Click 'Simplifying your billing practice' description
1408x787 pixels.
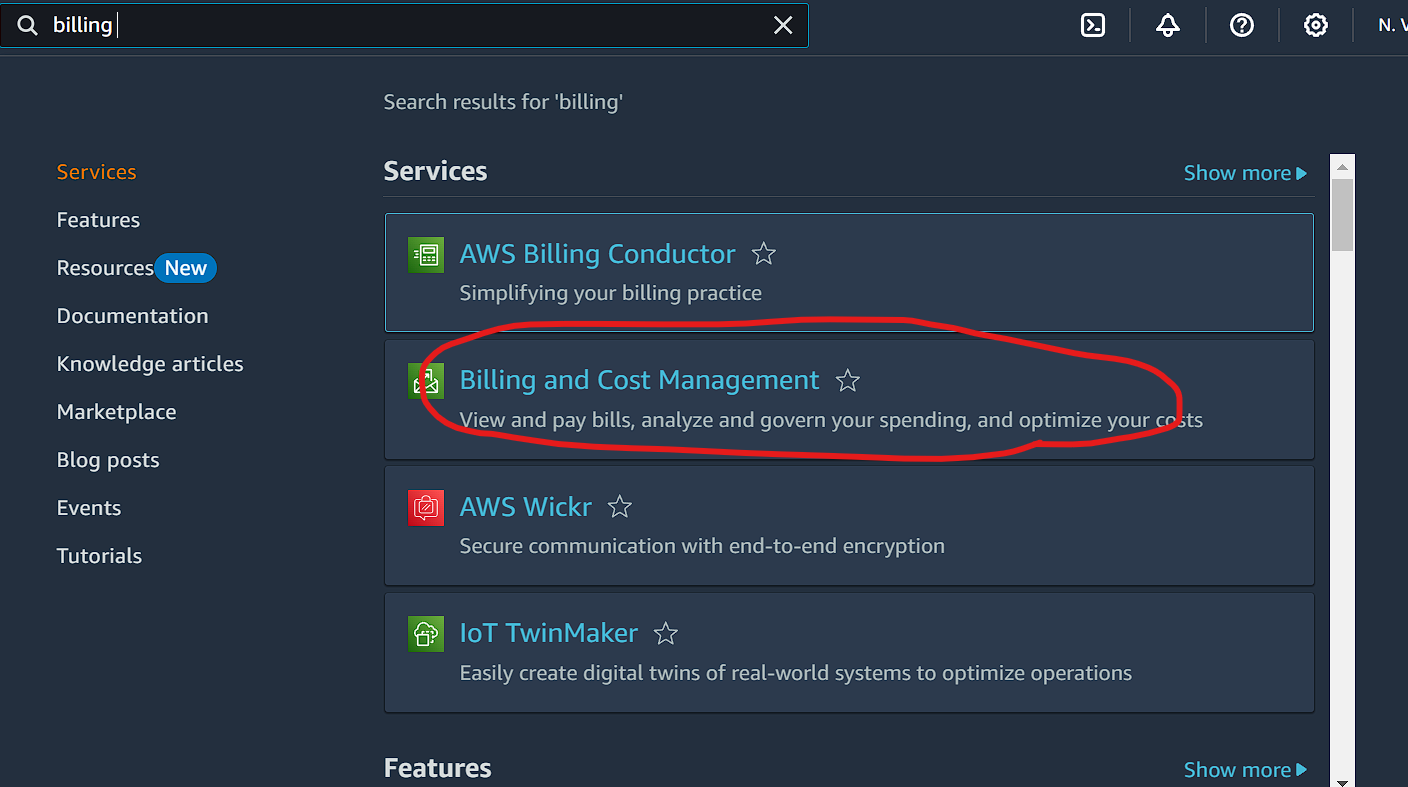click(610, 293)
